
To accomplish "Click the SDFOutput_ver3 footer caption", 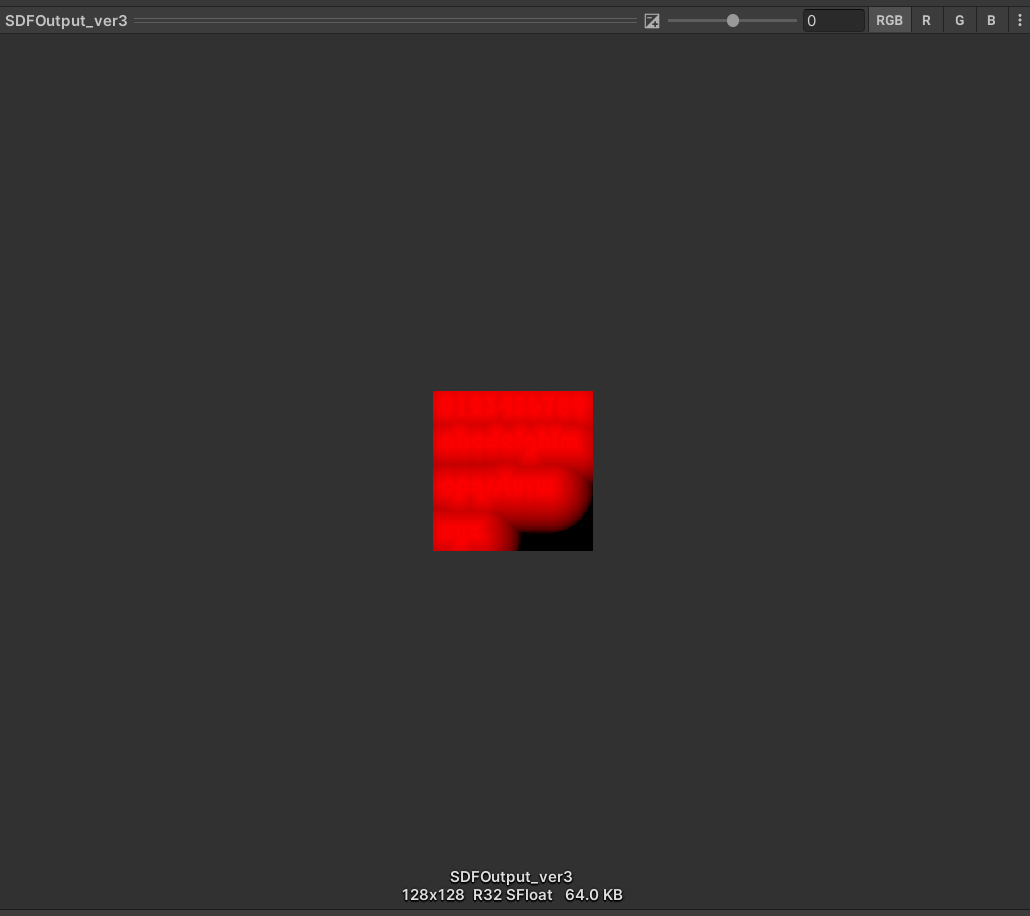I will tap(511, 877).
